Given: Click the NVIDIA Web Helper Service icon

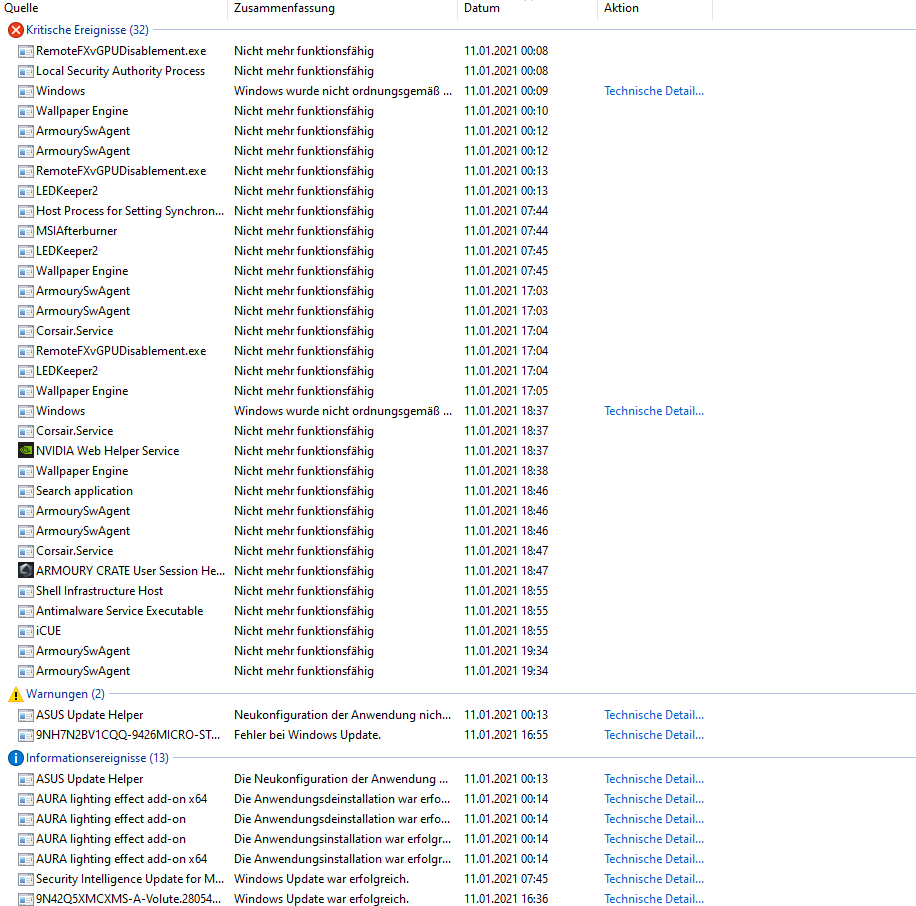Looking at the screenshot, I should [26, 450].
